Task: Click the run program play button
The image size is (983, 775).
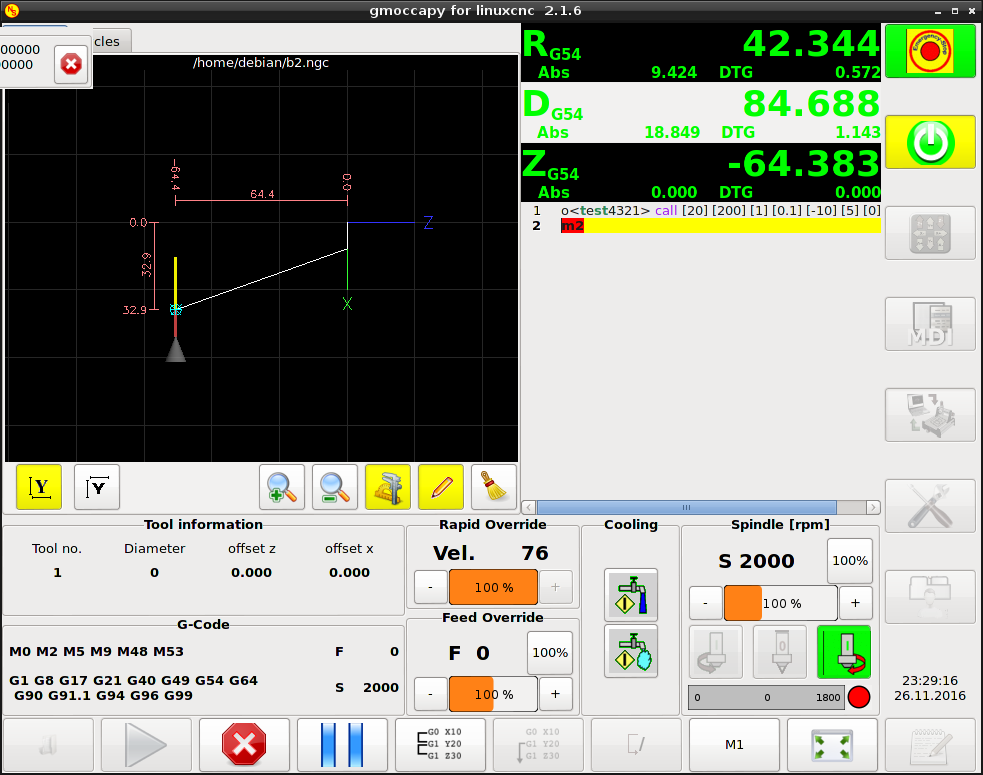Action: coord(146,745)
